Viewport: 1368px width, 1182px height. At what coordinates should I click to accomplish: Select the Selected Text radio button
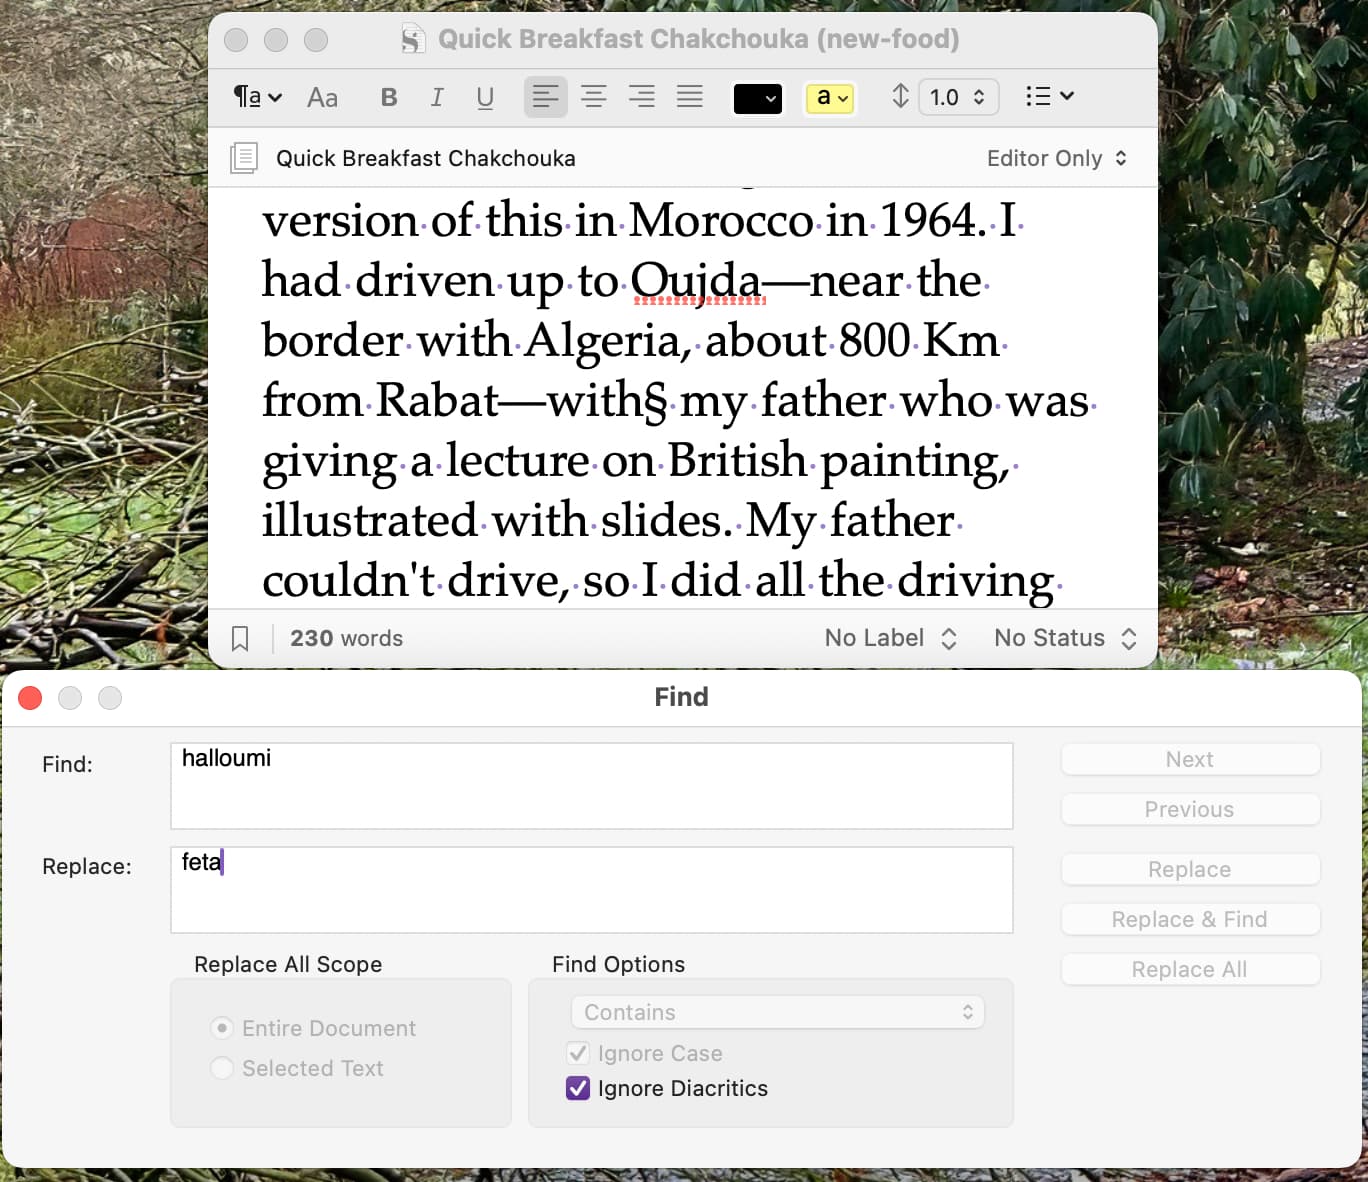[222, 1068]
